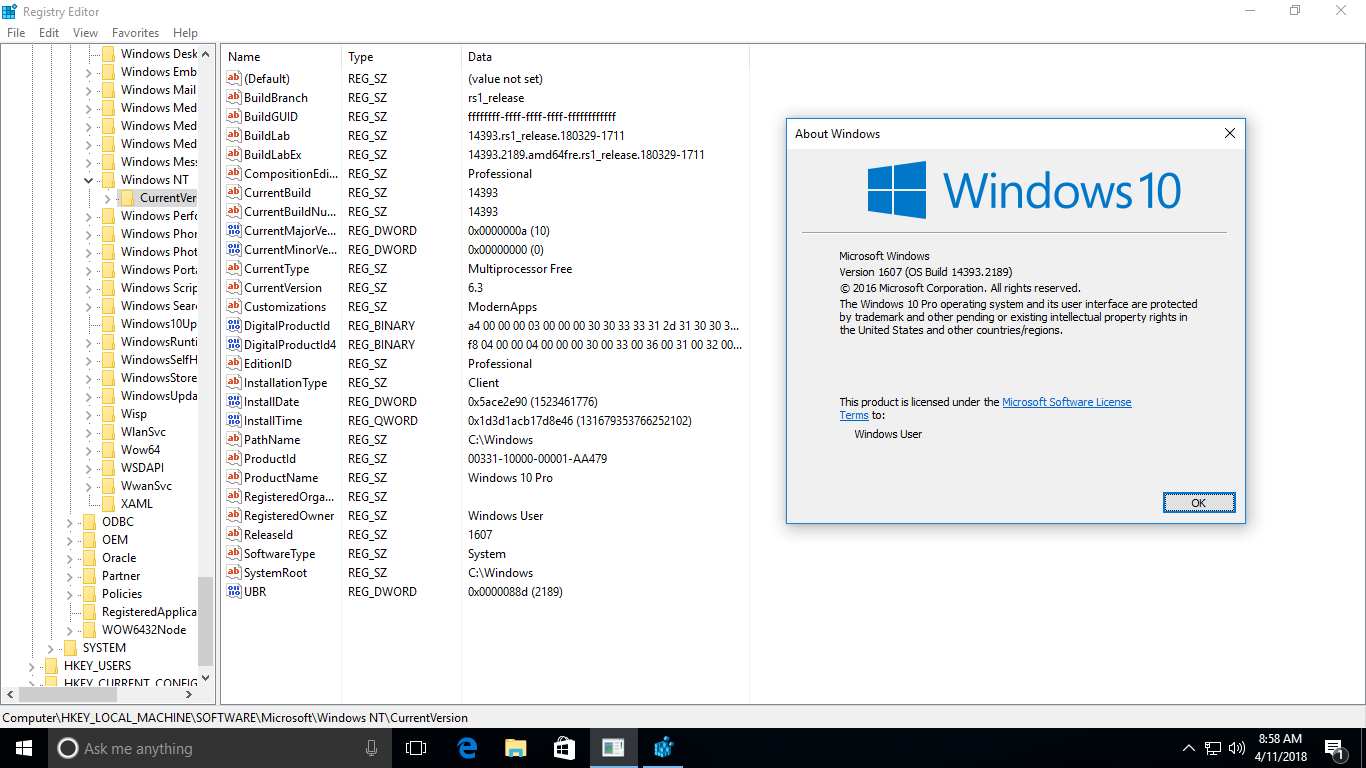Click the ReleaseId string value icon
Viewport: 1366px width, 768px height.
coord(235,535)
